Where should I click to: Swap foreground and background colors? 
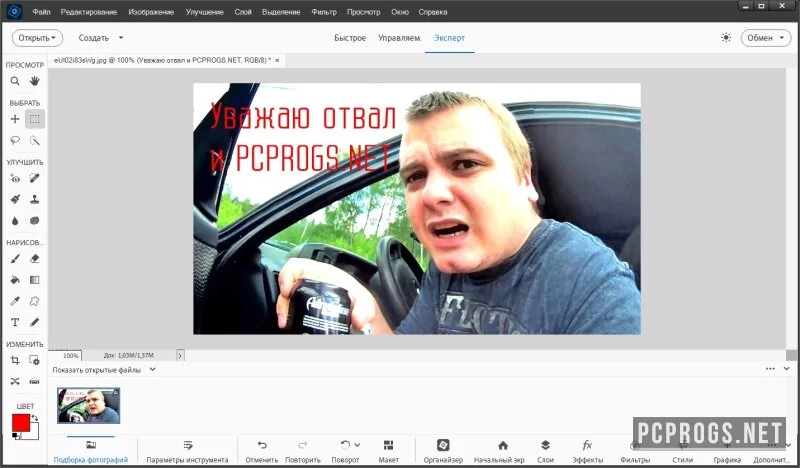click(35, 418)
